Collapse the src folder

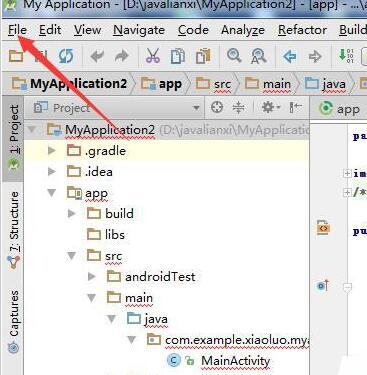pyautogui.click(x=72, y=256)
